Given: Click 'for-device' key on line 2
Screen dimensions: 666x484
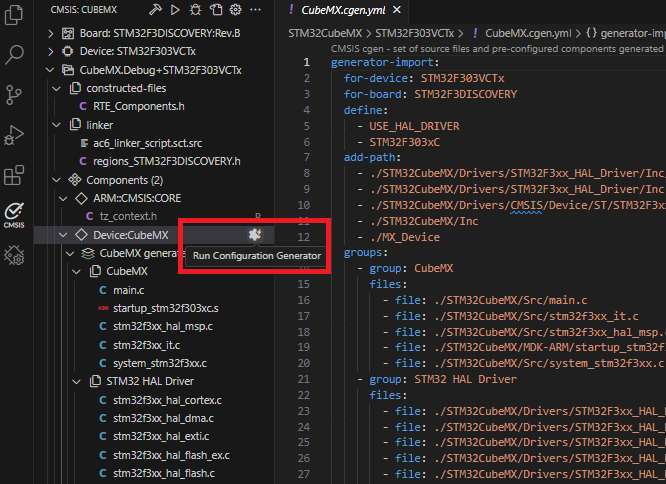Looking at the screenshot, I should pos(375,79).
